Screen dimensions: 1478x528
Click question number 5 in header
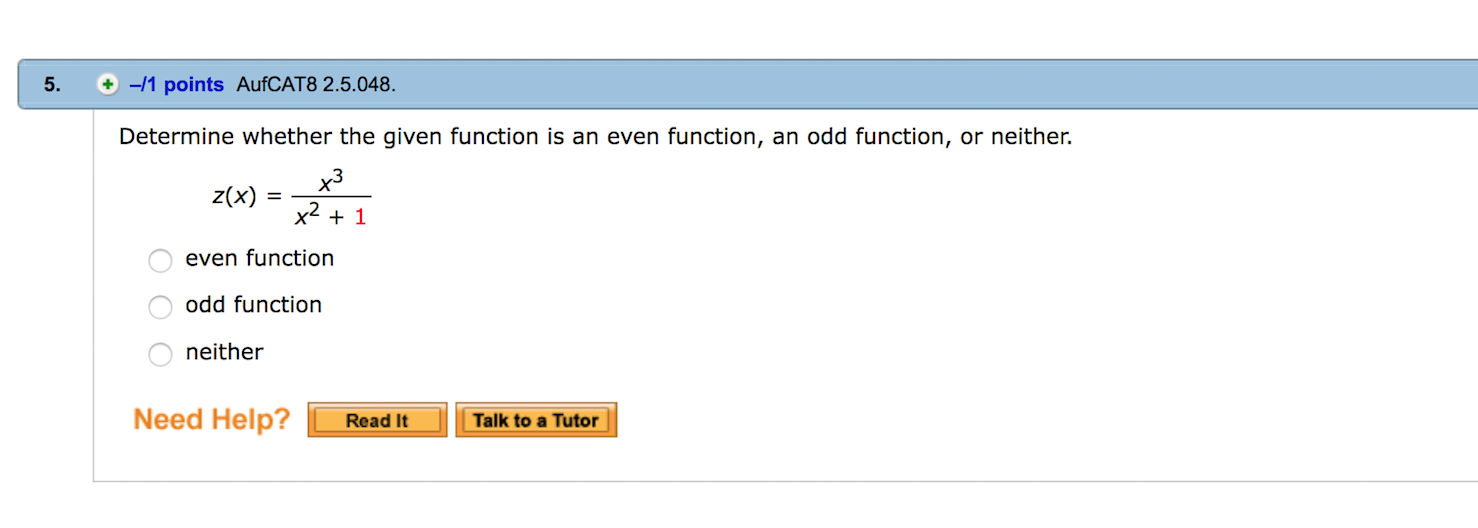point(52,85)
